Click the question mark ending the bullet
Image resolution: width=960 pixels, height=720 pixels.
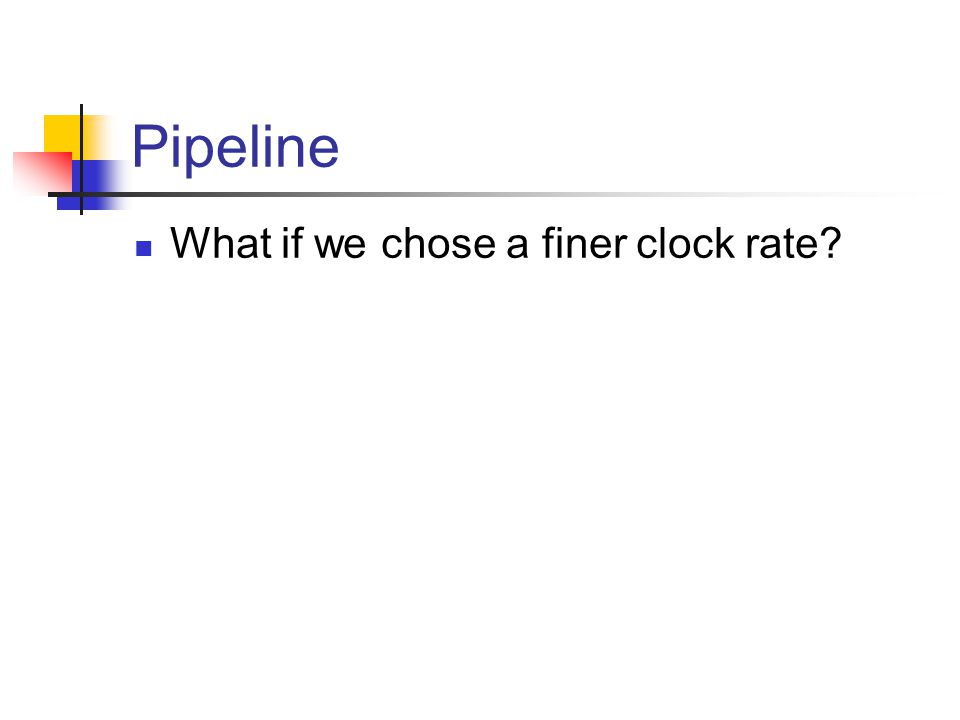coord(831,243)
